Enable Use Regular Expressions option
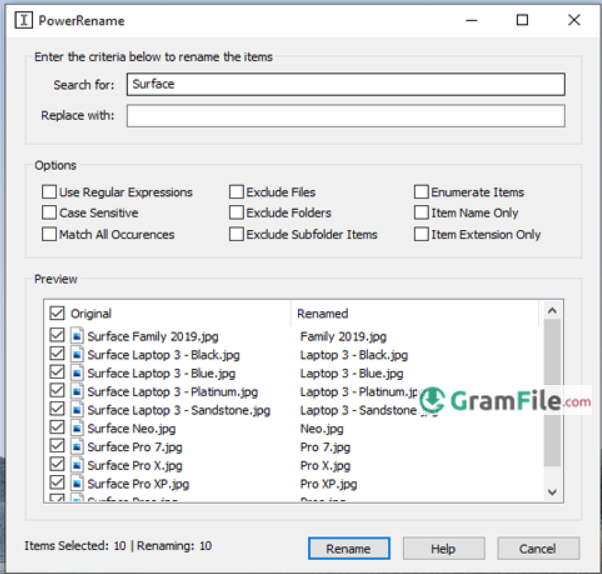Image resolution: width=602 pixels, height=574 pixels. [x=49, y=192]
